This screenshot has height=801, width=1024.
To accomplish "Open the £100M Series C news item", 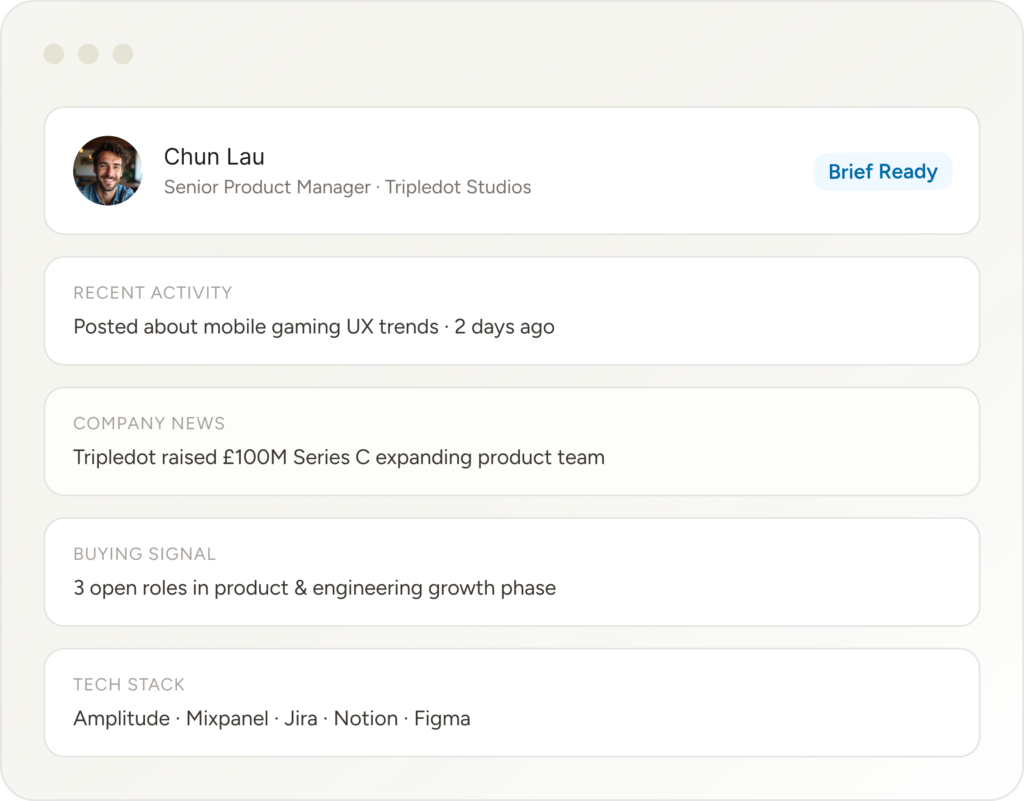I will [338, 458].
